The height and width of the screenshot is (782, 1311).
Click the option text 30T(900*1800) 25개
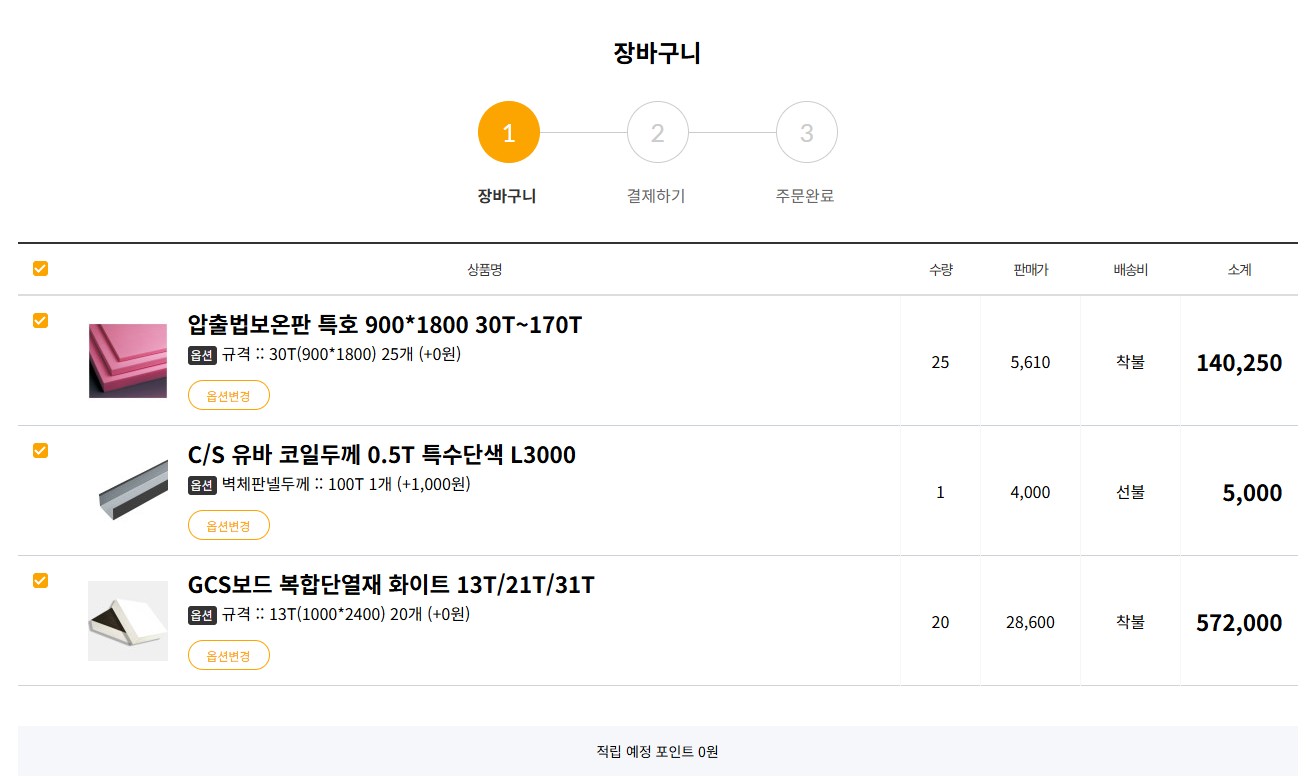click(341, 354)
